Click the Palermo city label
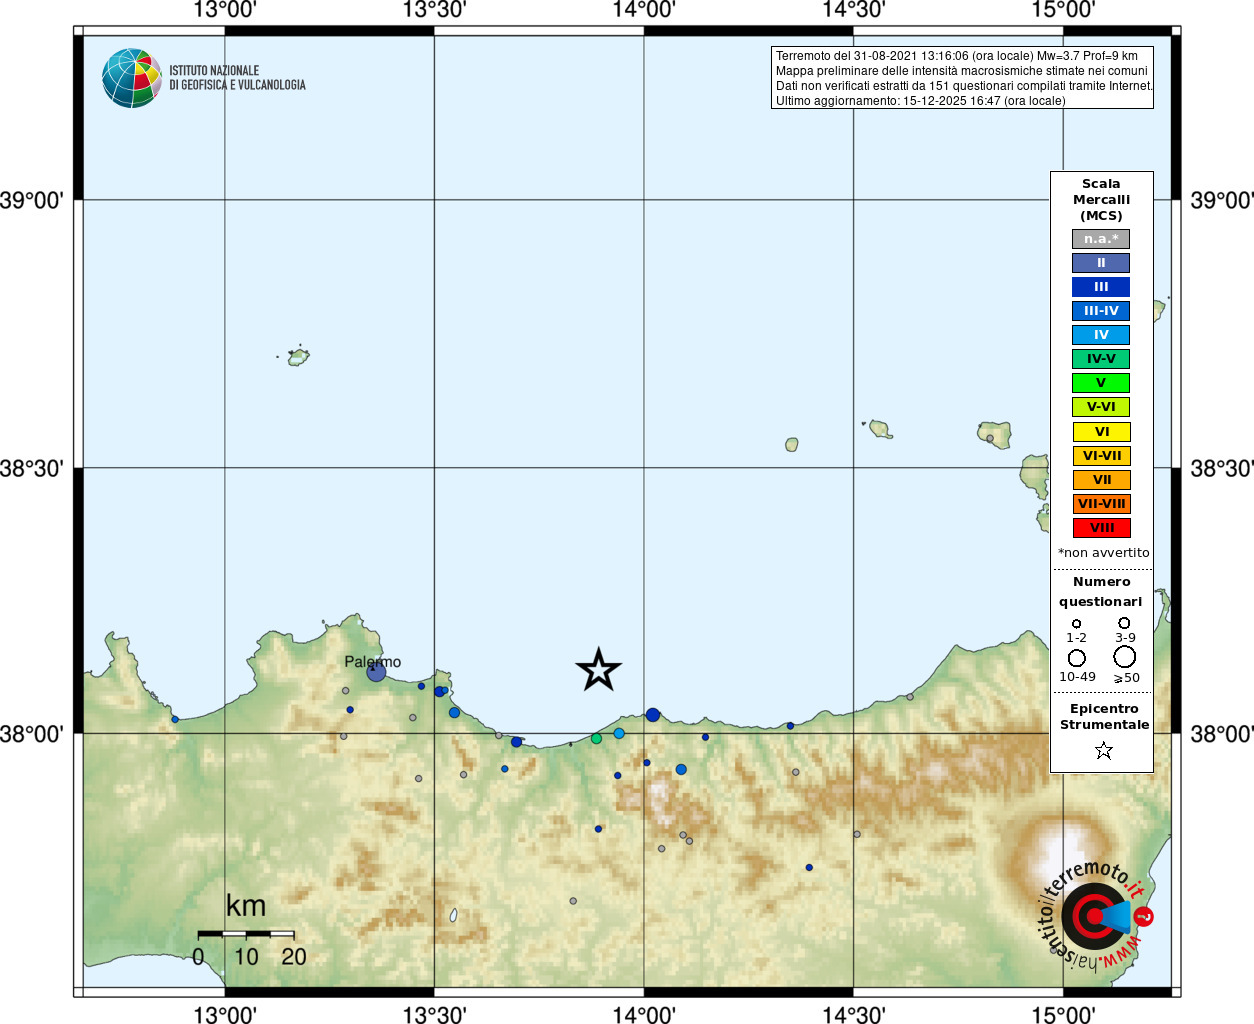1254x1024 pixels. point(372,662)
